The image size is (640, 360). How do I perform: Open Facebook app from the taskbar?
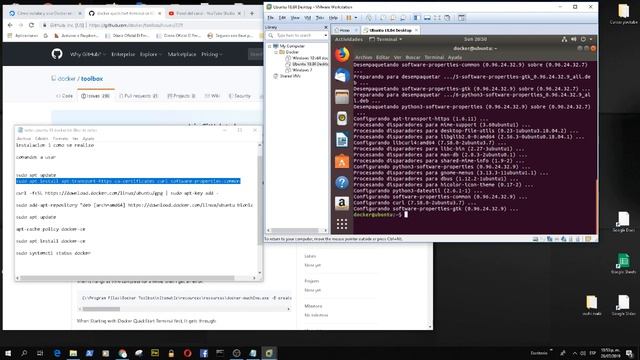[204, 353]
